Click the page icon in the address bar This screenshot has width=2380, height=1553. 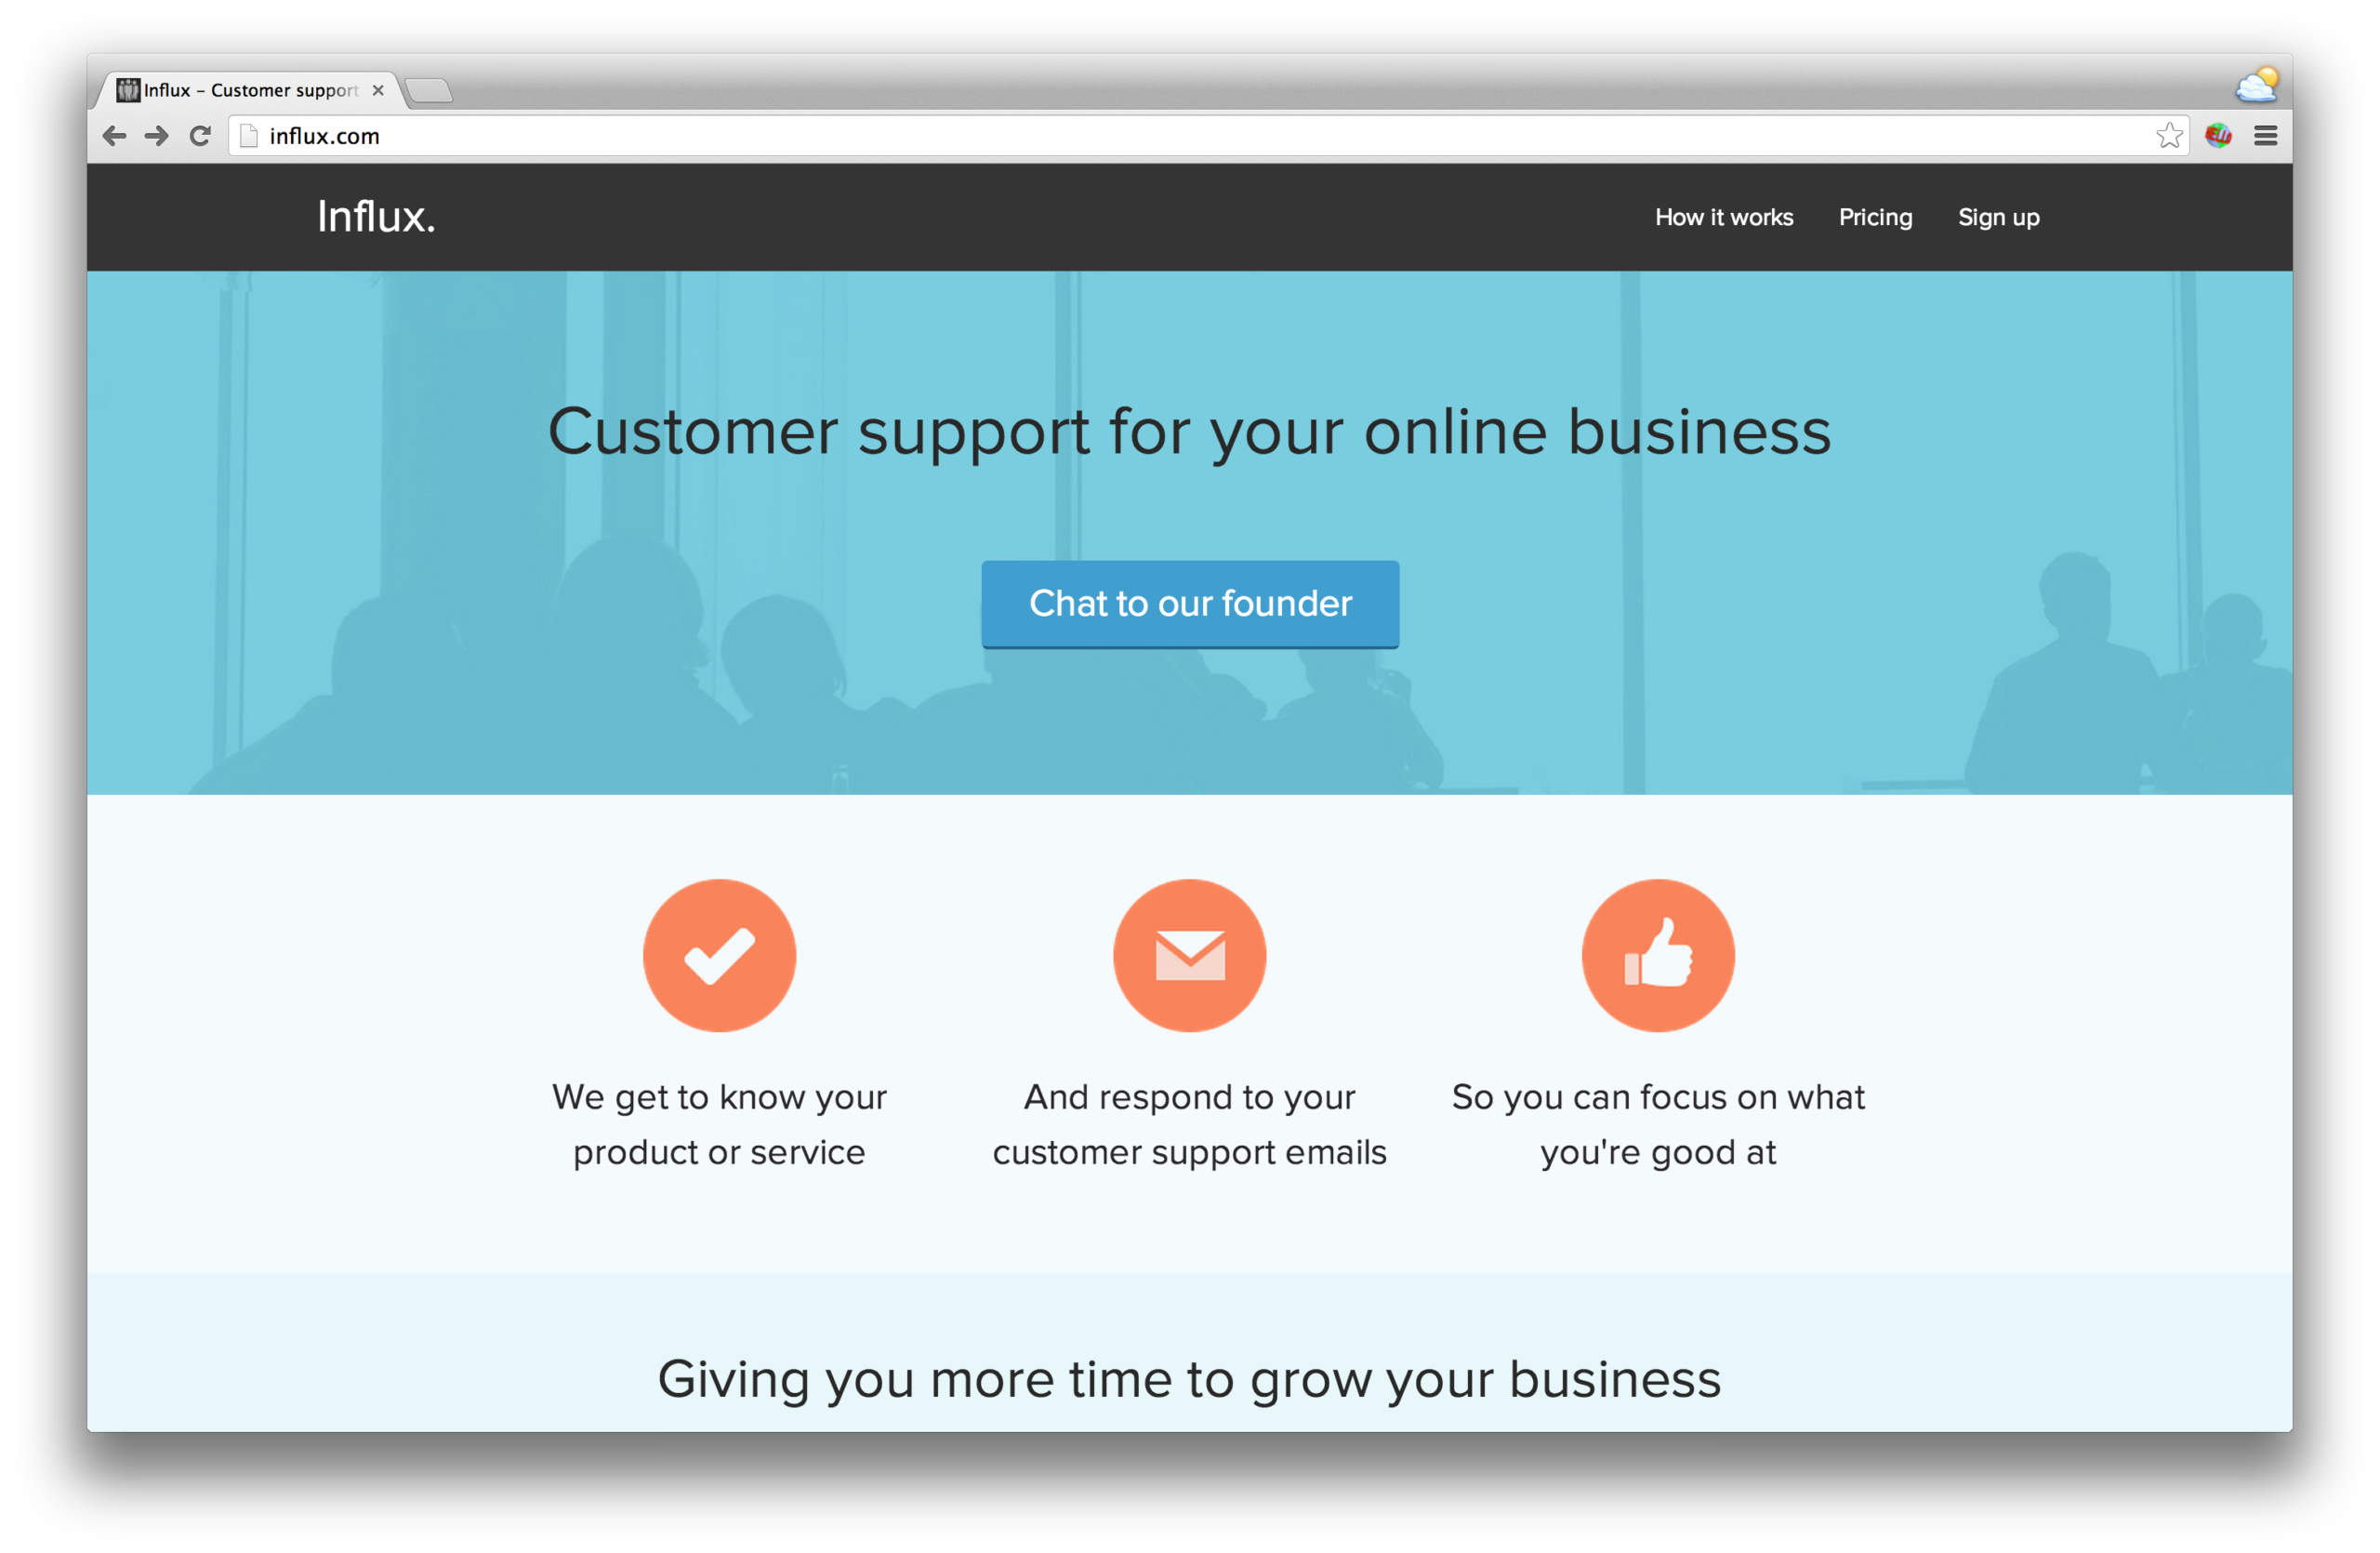coord(249,136)
